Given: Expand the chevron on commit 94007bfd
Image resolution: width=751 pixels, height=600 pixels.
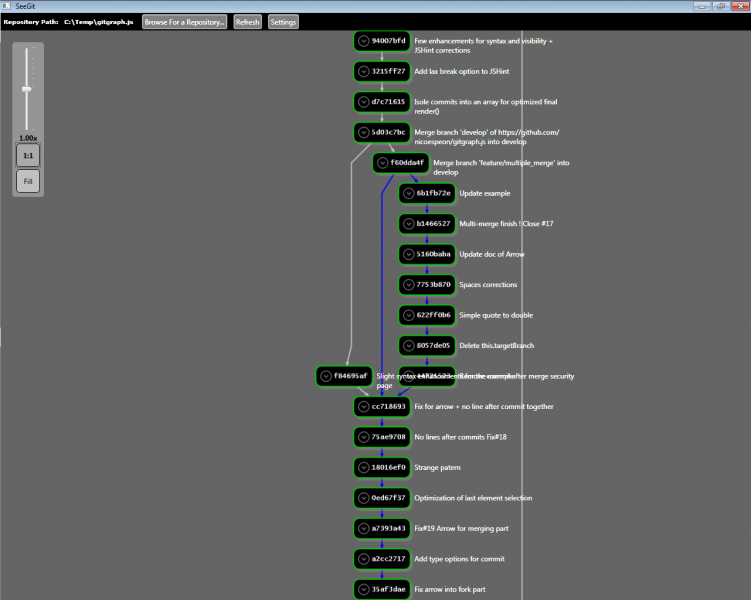Looking at the screenshot, I should point(364,41).
